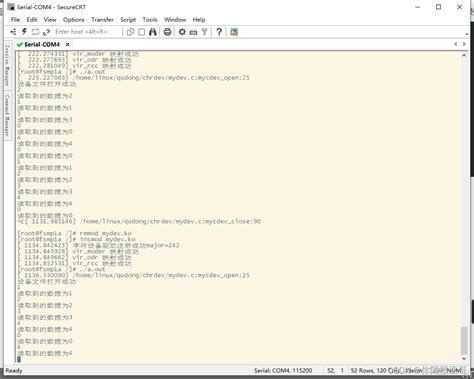
Task: Click the Public Key Assistant icon
Action: pyautogui.click(x=204, y=32)
